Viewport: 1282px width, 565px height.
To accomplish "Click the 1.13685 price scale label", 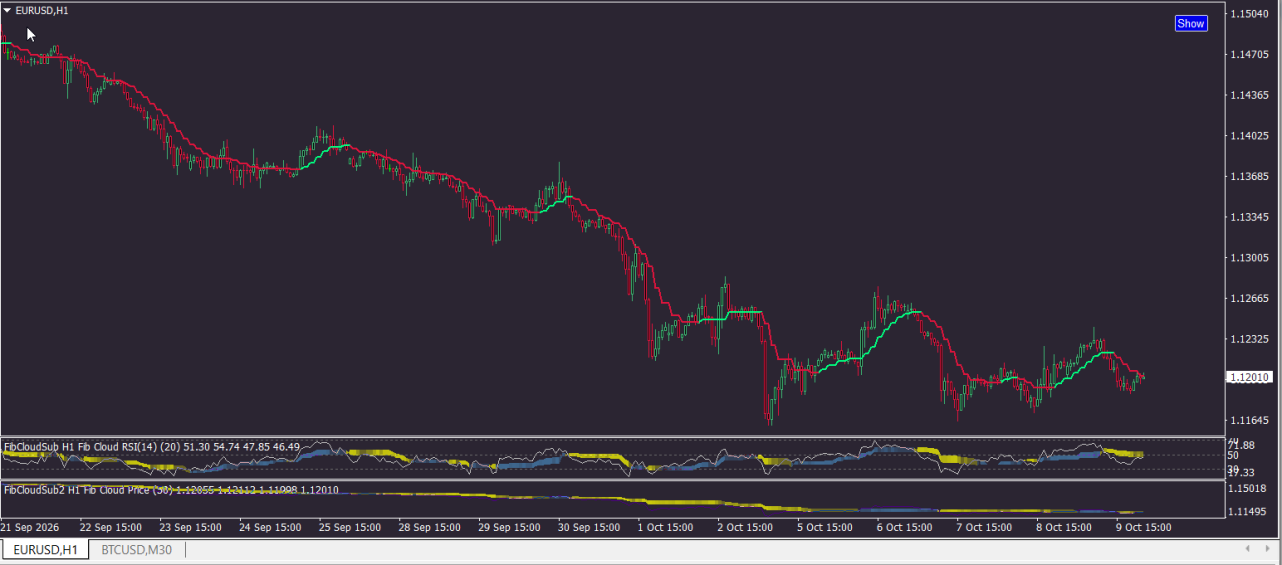I will [x=1250, y=177].
